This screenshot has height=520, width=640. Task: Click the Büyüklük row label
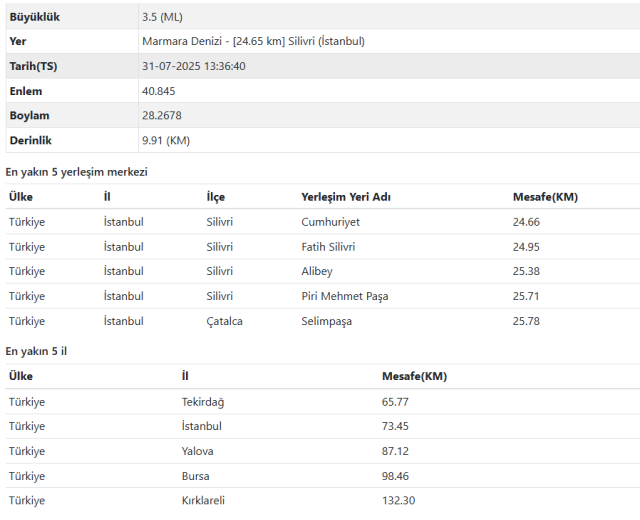pyautogui.click(x=37, y=17)
